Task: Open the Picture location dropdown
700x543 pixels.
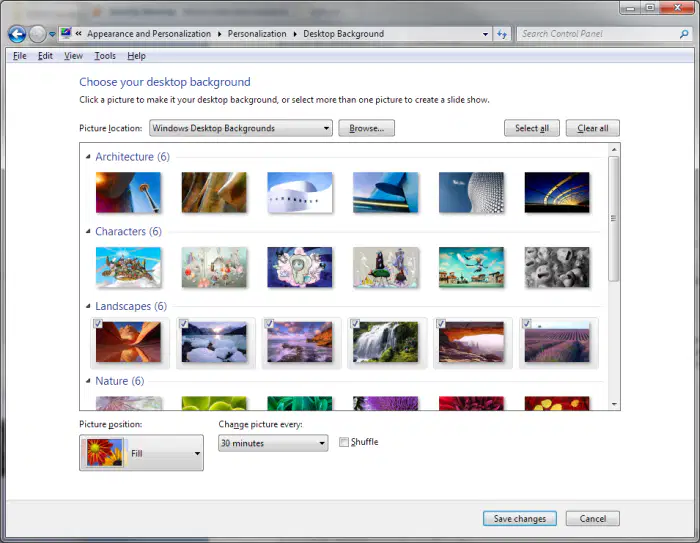Action: pos(241,128)
